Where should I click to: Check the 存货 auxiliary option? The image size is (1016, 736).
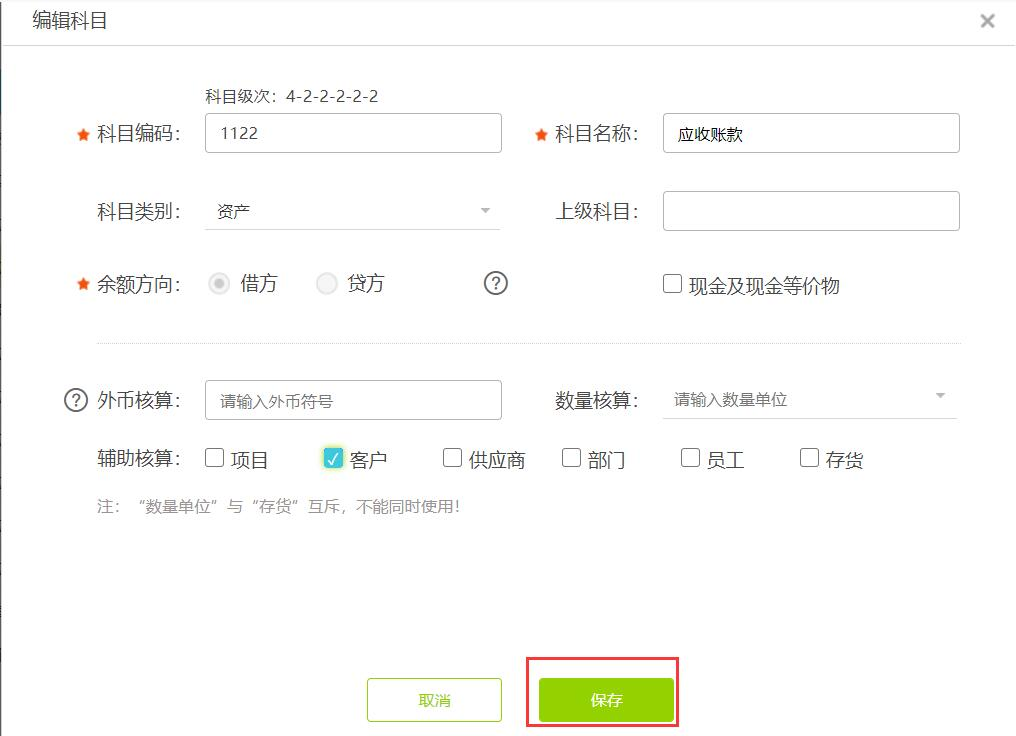[x=808, y=457]
